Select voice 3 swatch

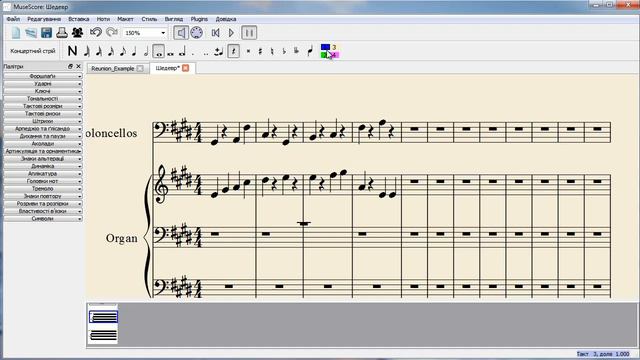[334, 47]
